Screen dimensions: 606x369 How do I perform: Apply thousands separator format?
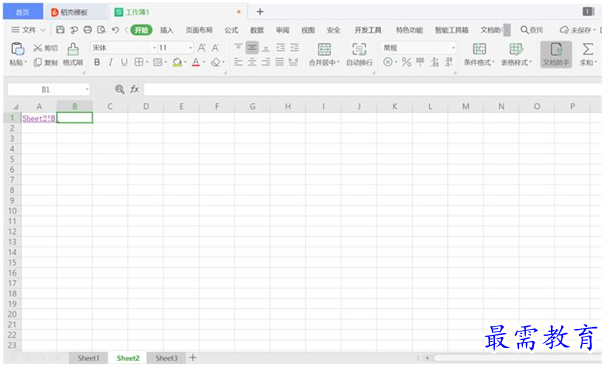tap(420, 62)
